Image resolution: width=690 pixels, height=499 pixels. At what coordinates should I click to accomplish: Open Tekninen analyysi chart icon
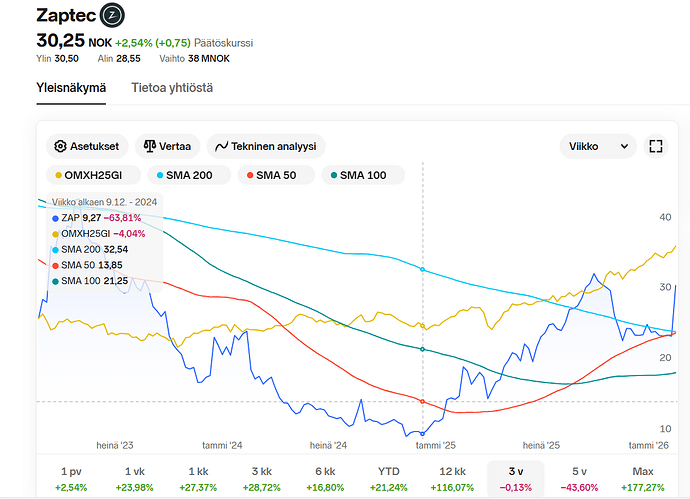(223, 146)
